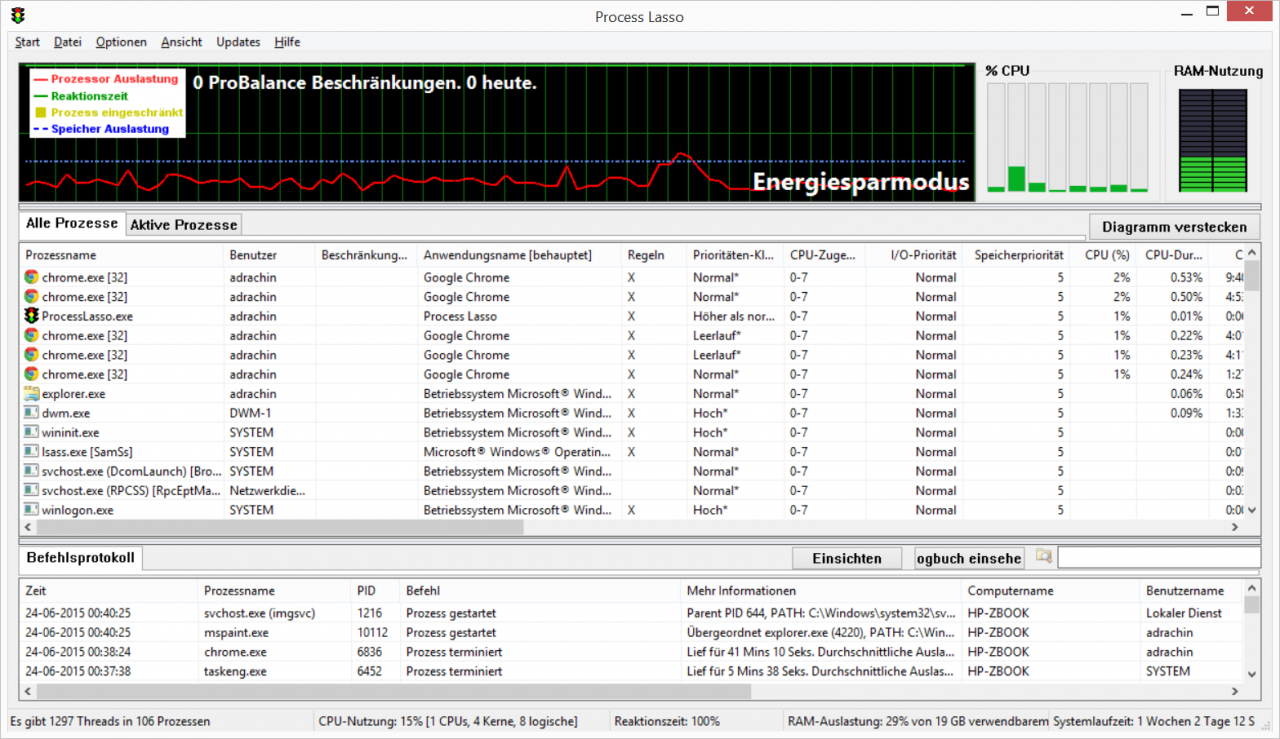
Task: Click the Logbuch einsehen button
Action: point(969,558)
